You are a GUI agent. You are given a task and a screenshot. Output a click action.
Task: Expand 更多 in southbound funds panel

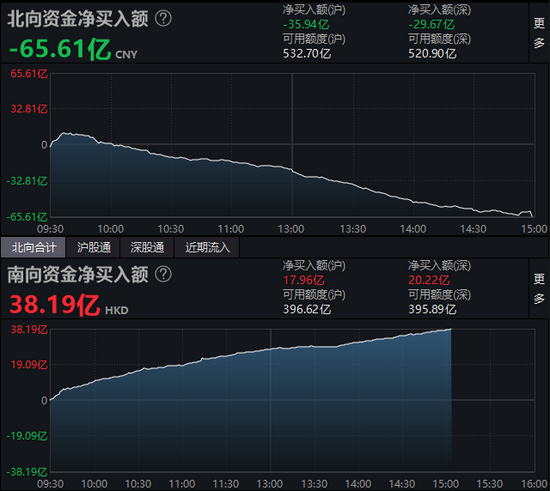coord(539,289)
